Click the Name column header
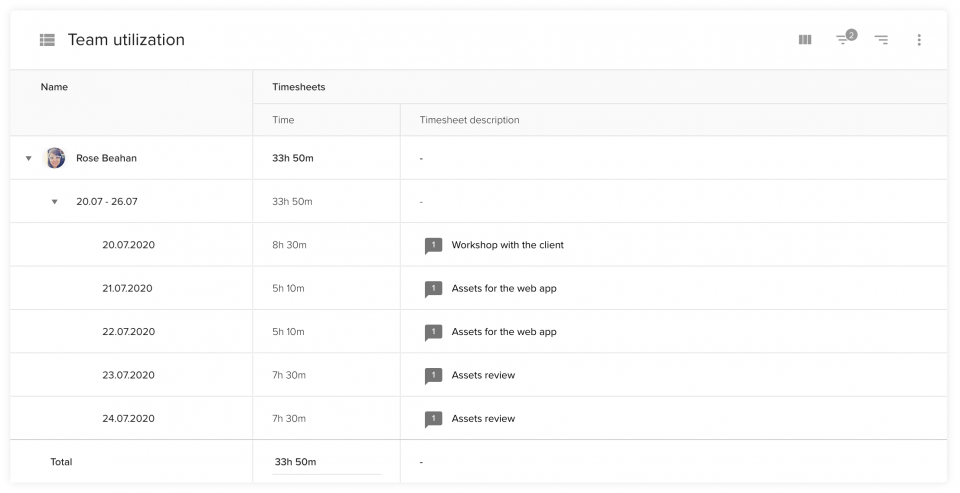Viewport: 960px width, 493px height. tap(54, 87)
